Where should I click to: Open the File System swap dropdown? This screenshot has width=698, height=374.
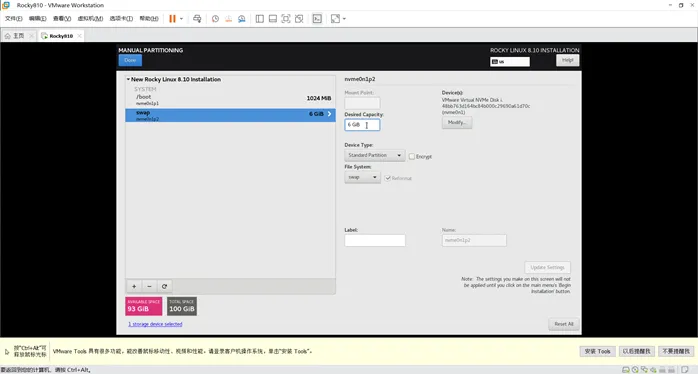(362, 177)
